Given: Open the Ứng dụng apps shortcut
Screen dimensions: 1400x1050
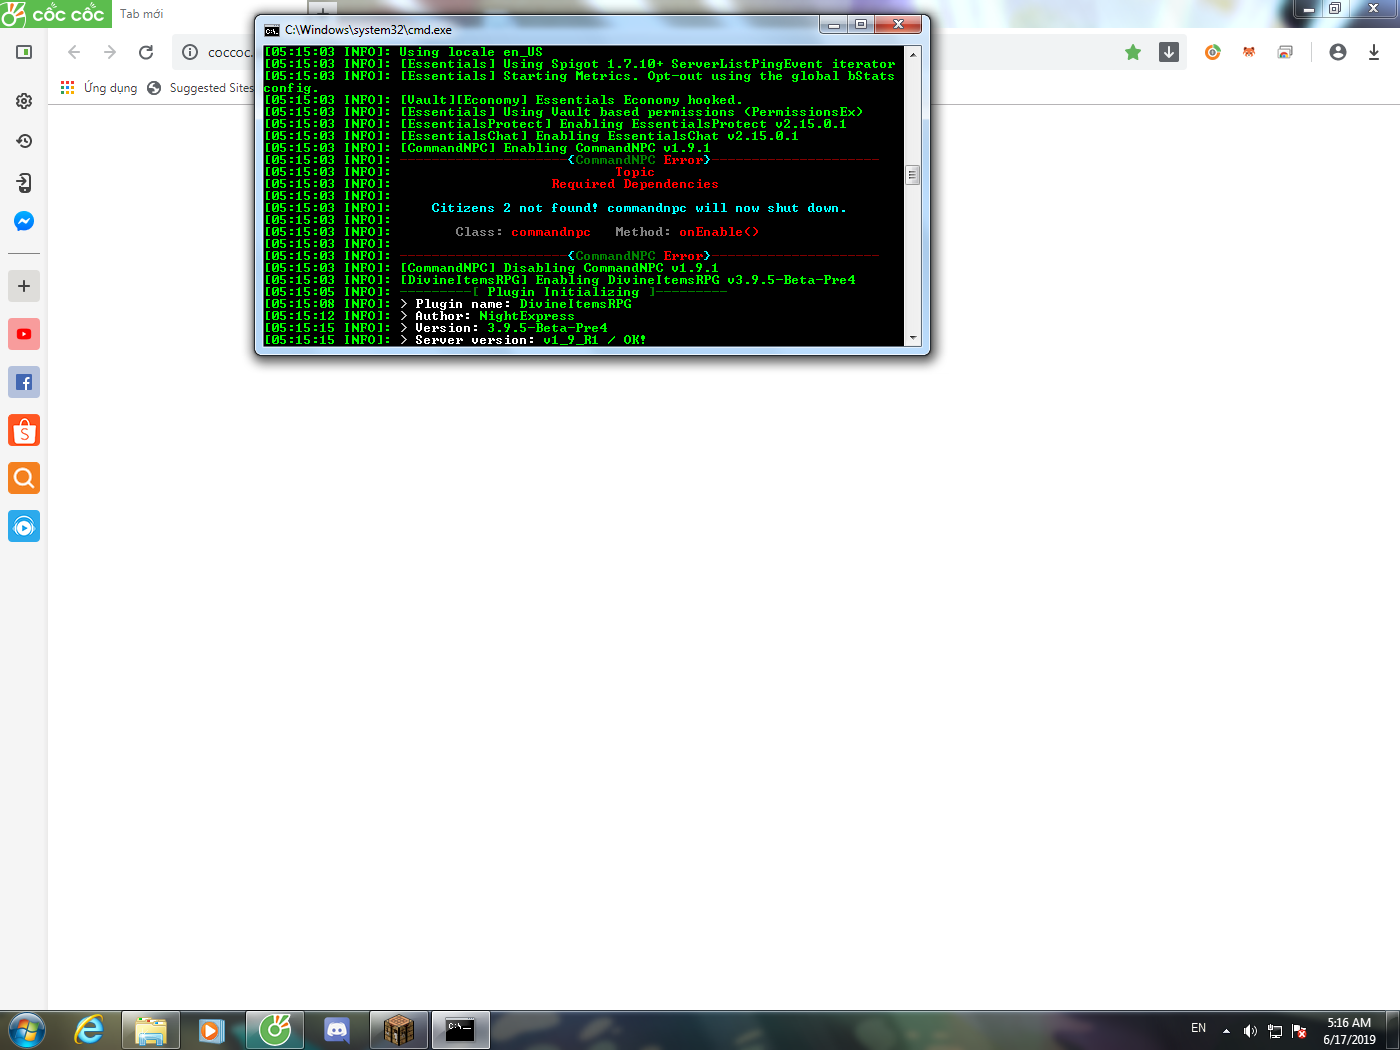Looking at the screenshot, I should click(99, 88).
